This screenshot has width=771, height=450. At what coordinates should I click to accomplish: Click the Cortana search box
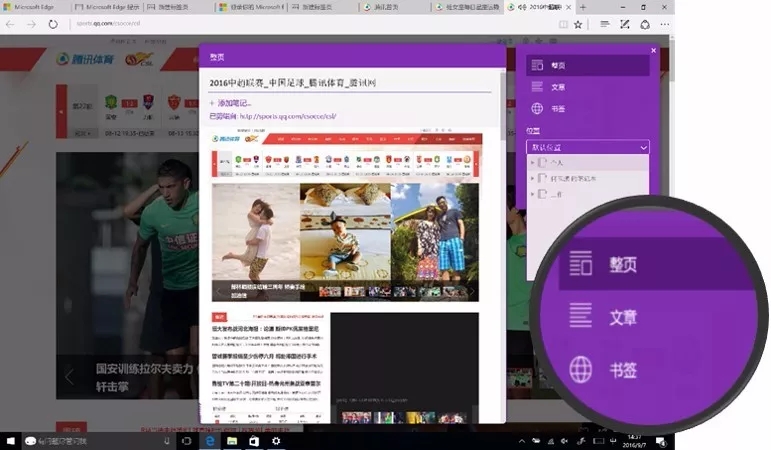coord(98,441)
